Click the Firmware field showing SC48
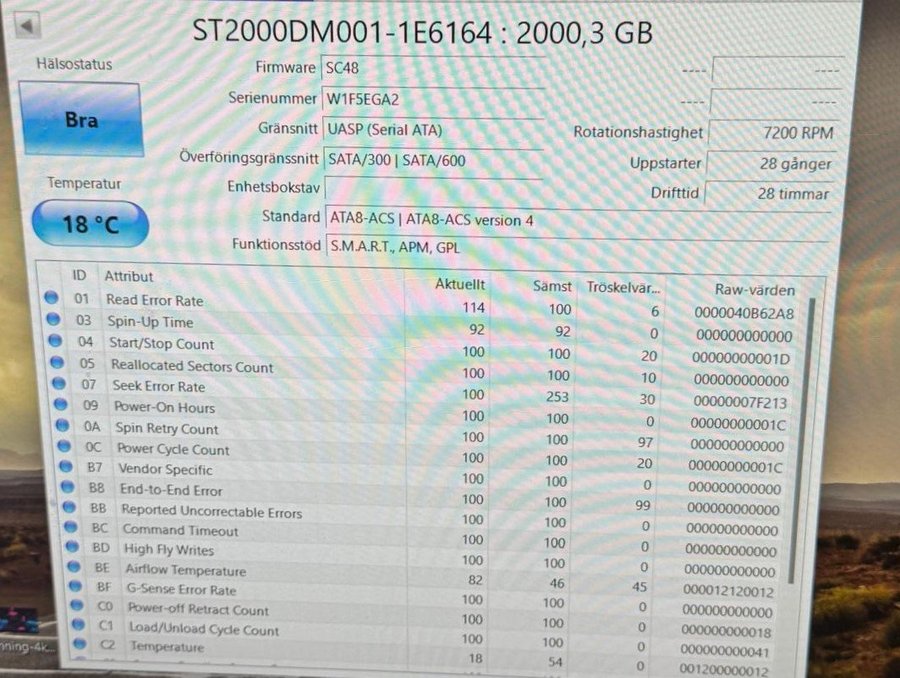The height and width of the screenshot is (678, 900). (x=432, y=69)
